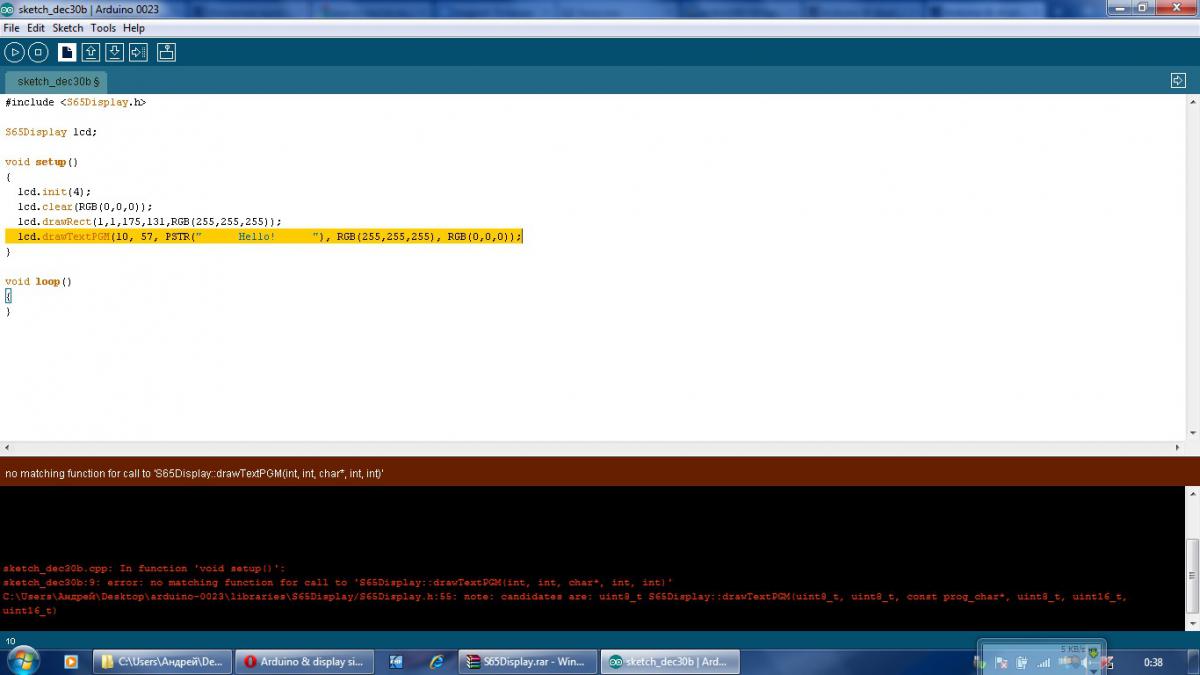Select the sketch_dec30b tab
The image size is (1200, 675).
(x=57, y=82)
